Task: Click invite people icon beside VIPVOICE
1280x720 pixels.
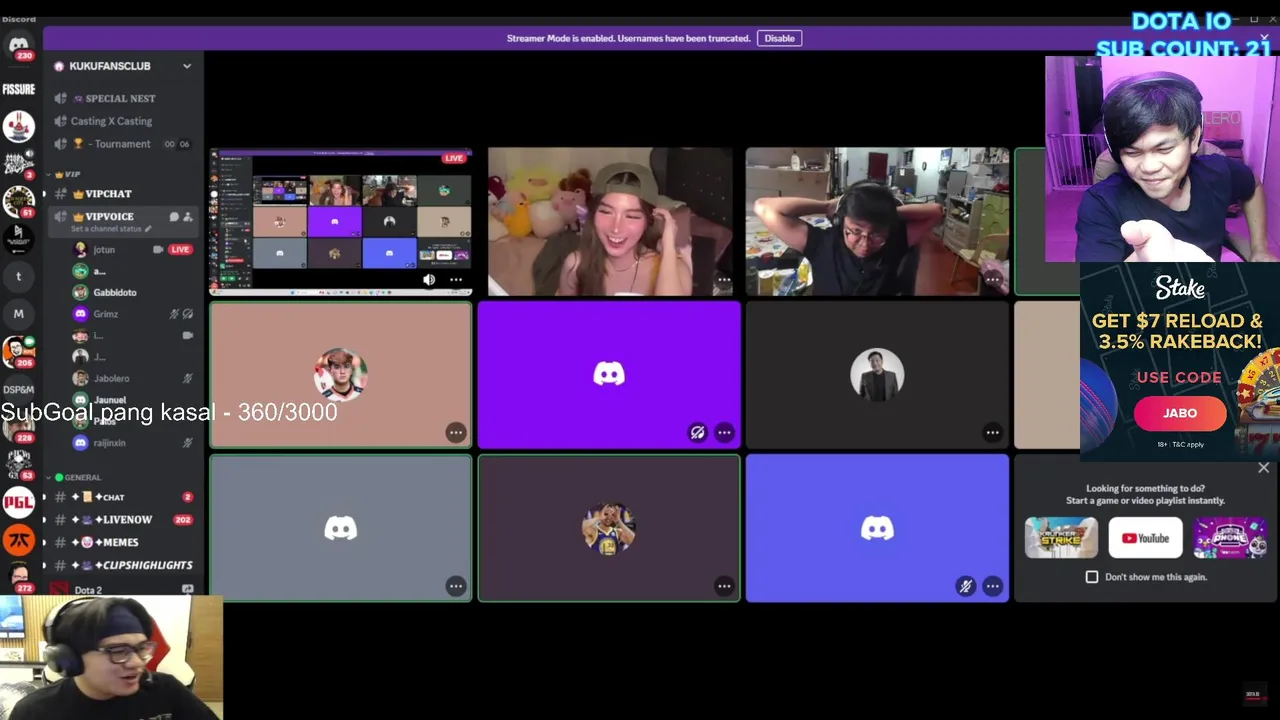Action: (x=188, y=217)
